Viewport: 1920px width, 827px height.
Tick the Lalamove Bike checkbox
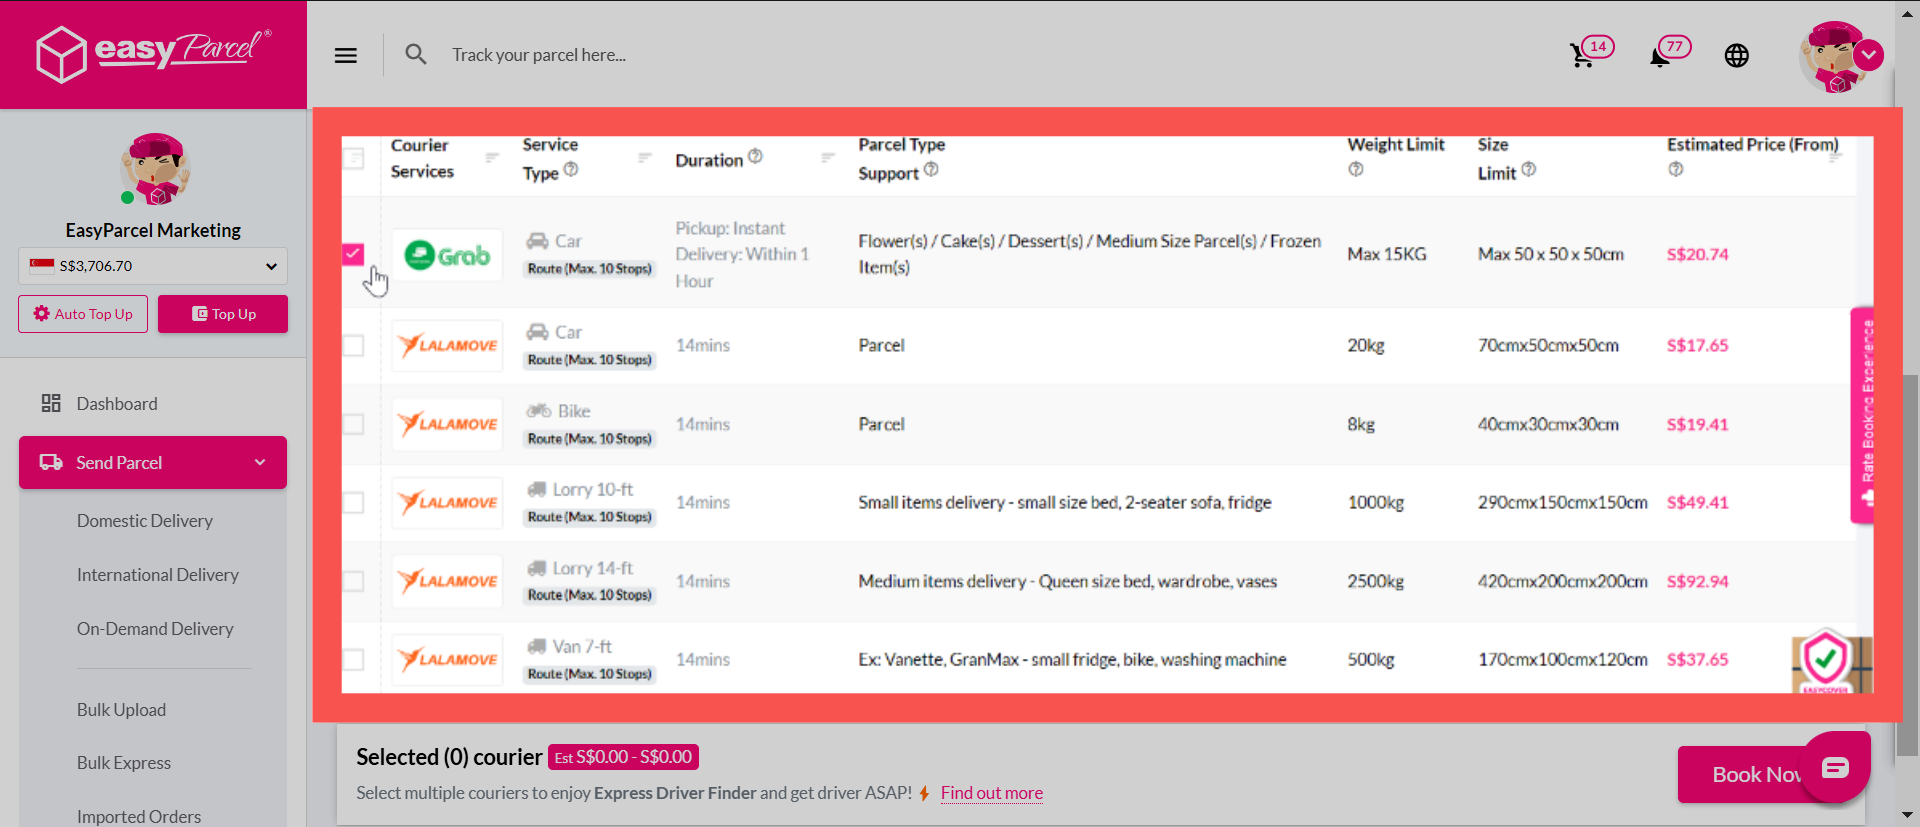coord(353,424)
